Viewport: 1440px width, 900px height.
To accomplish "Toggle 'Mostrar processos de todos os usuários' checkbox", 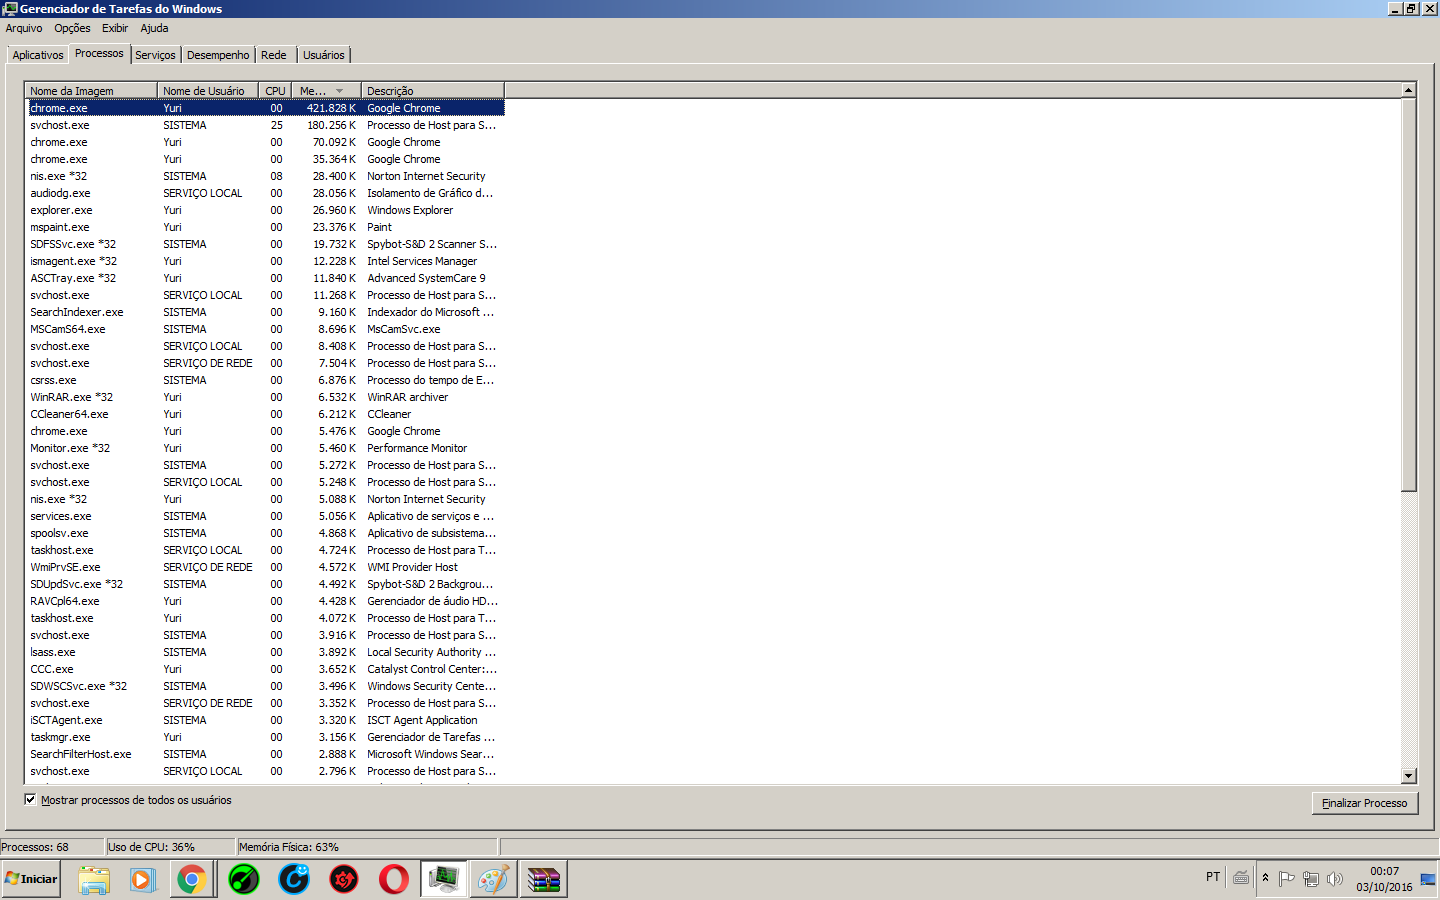I will [30, 799].
